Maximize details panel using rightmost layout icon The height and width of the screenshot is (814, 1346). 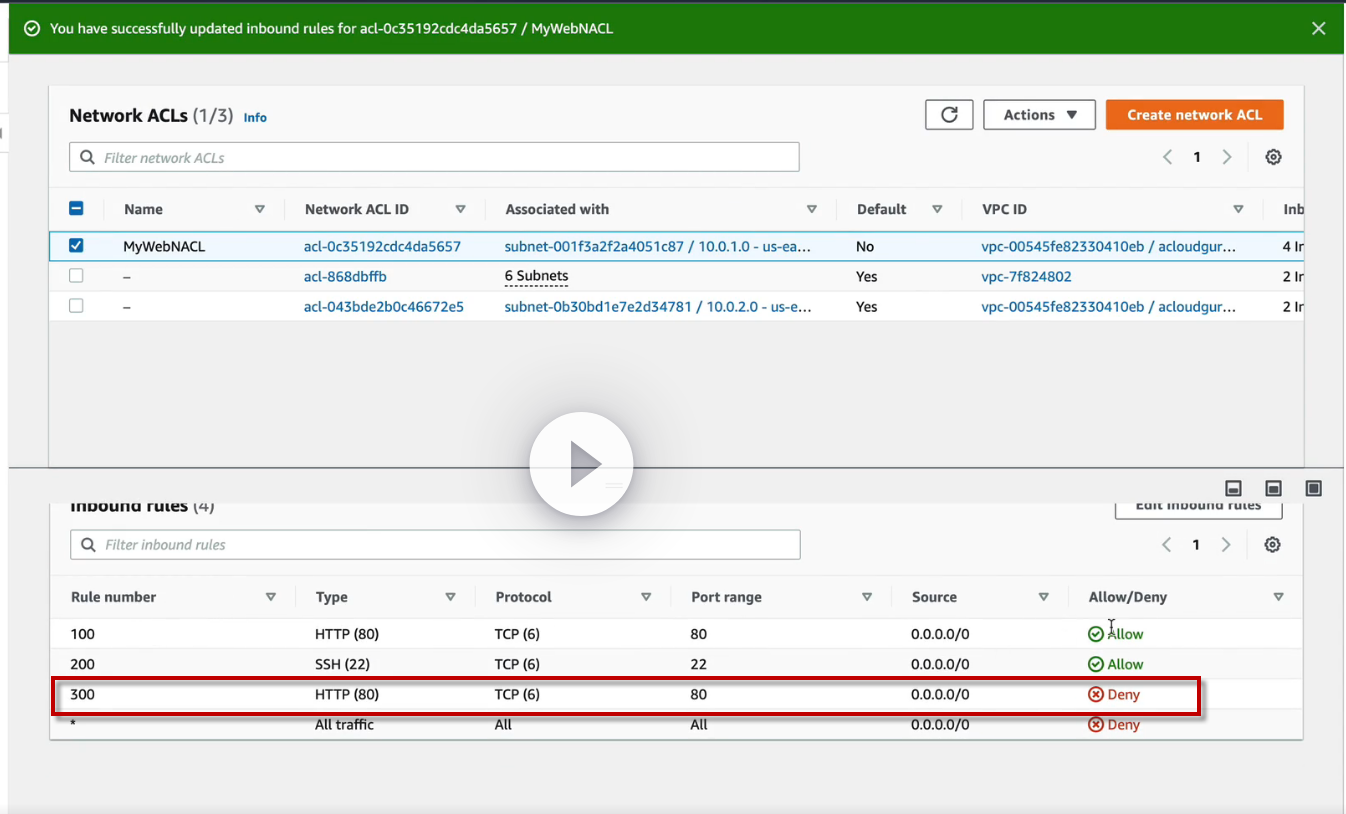click(1314, 488)
